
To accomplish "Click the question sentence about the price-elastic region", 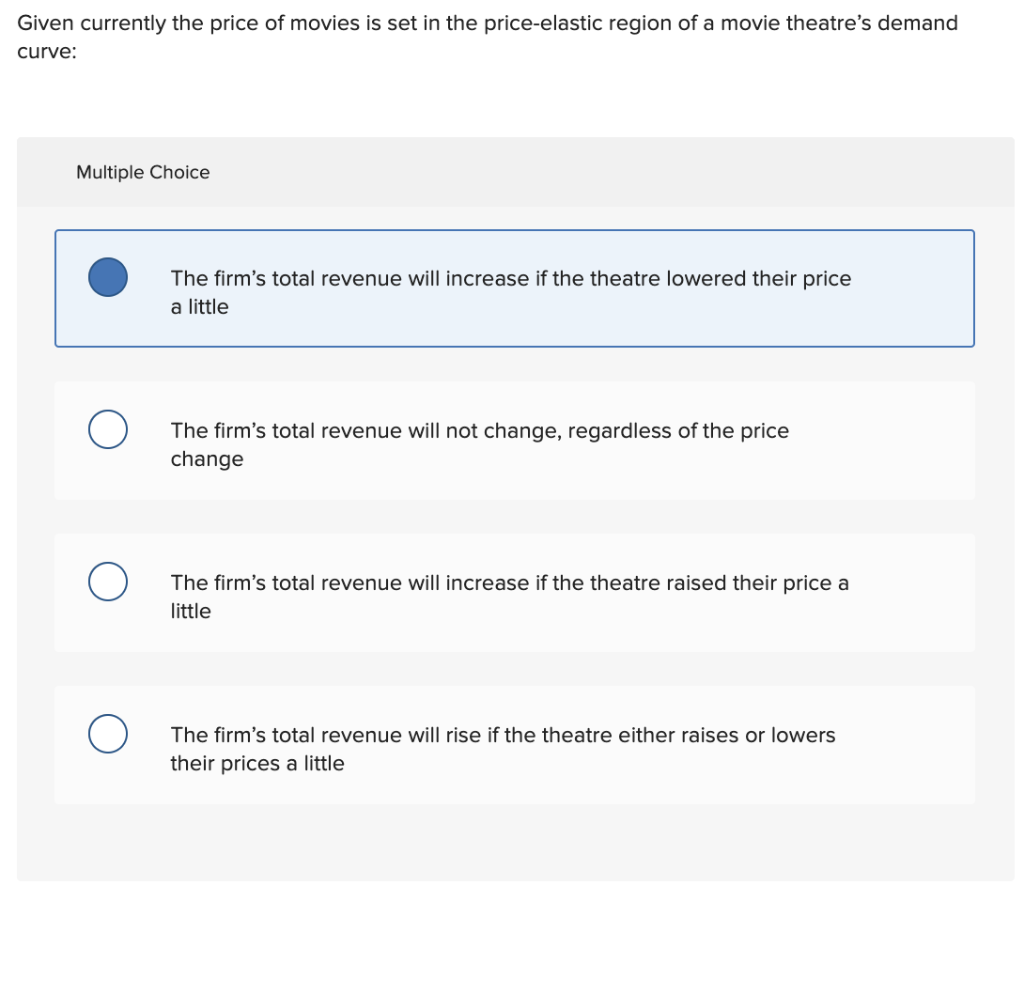I will 487,37.
